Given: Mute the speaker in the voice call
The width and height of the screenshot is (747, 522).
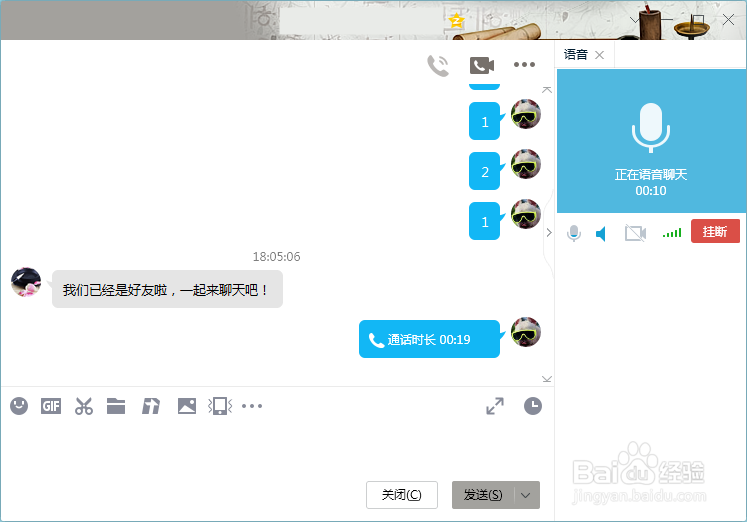Looking at the screenshot, I should 601,233.
